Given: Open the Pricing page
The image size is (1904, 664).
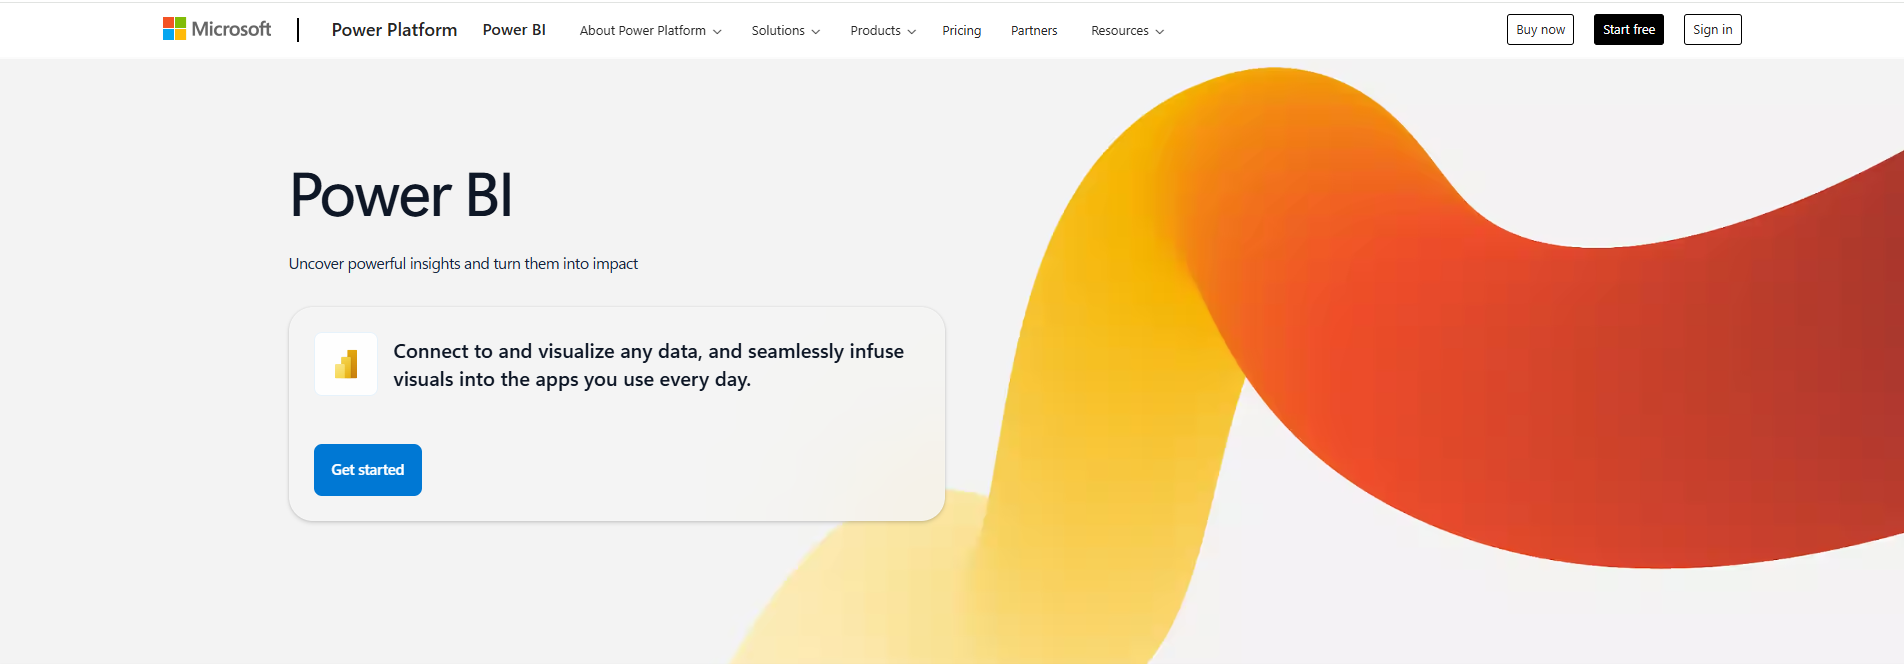Looking at the screenshot, I should pyautogui.click(x=961, y=31).
